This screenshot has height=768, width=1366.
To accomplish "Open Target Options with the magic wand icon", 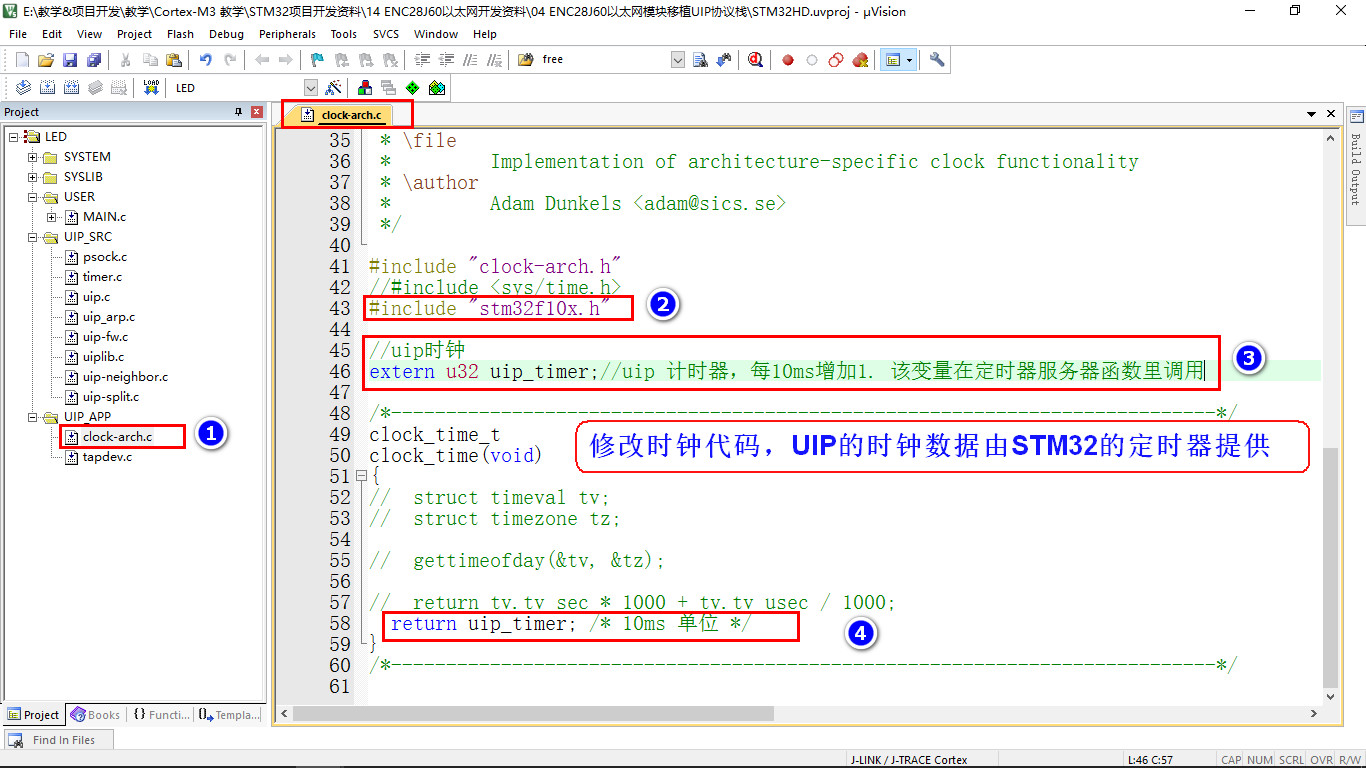I will click(334, 88).
